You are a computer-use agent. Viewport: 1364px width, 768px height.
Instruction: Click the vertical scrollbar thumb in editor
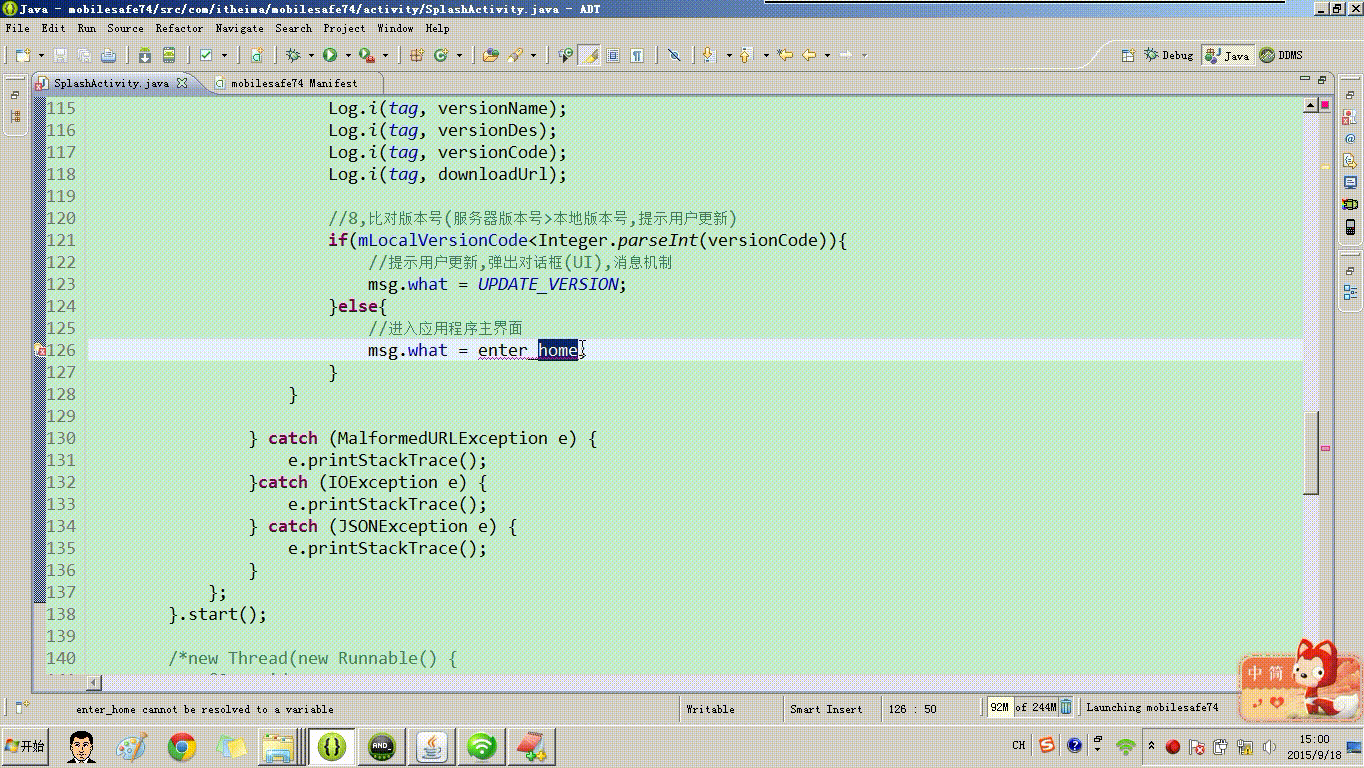click(x=1311, y=453)
